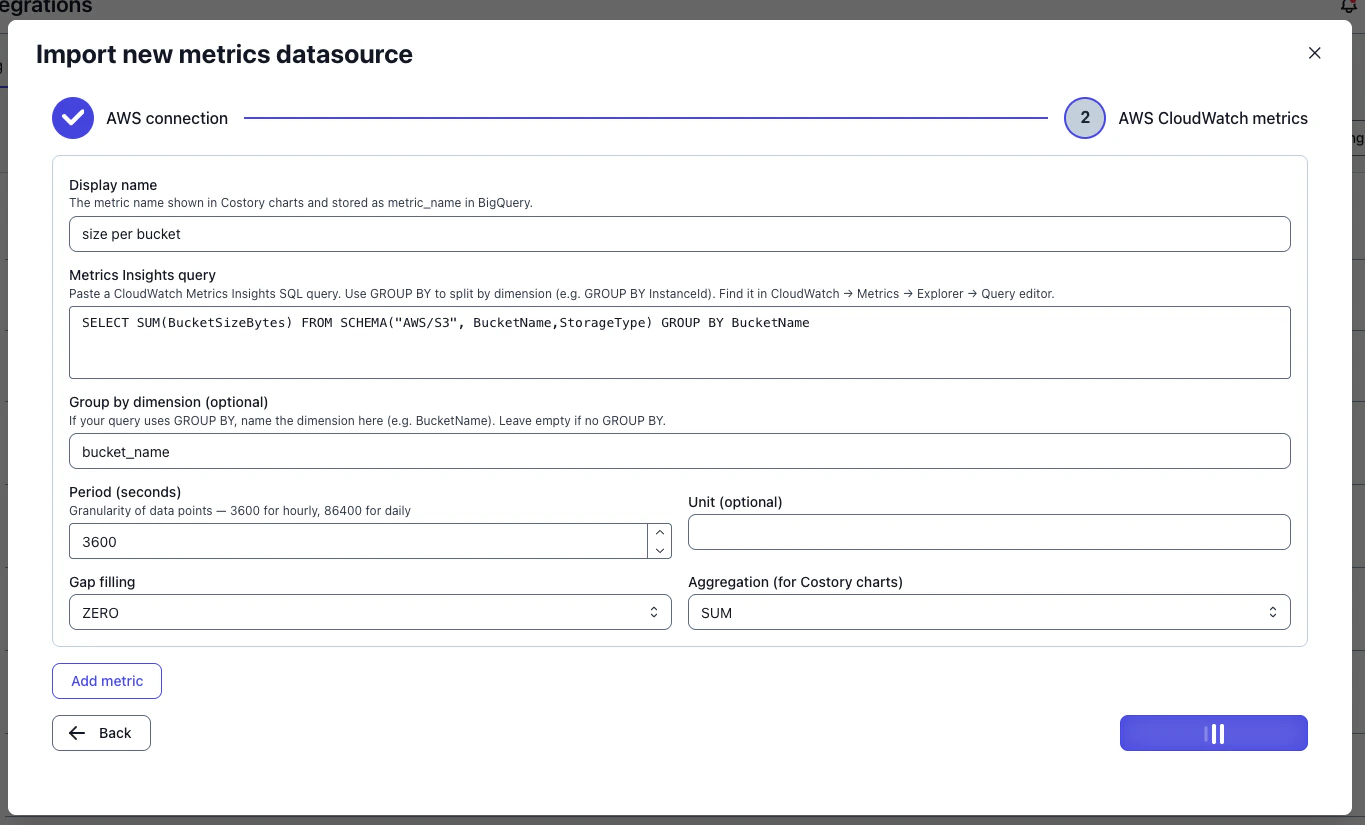Click the notification bell icon behind dialog
This screenshot has height=825, width=1365.
tap(1348, 6)
